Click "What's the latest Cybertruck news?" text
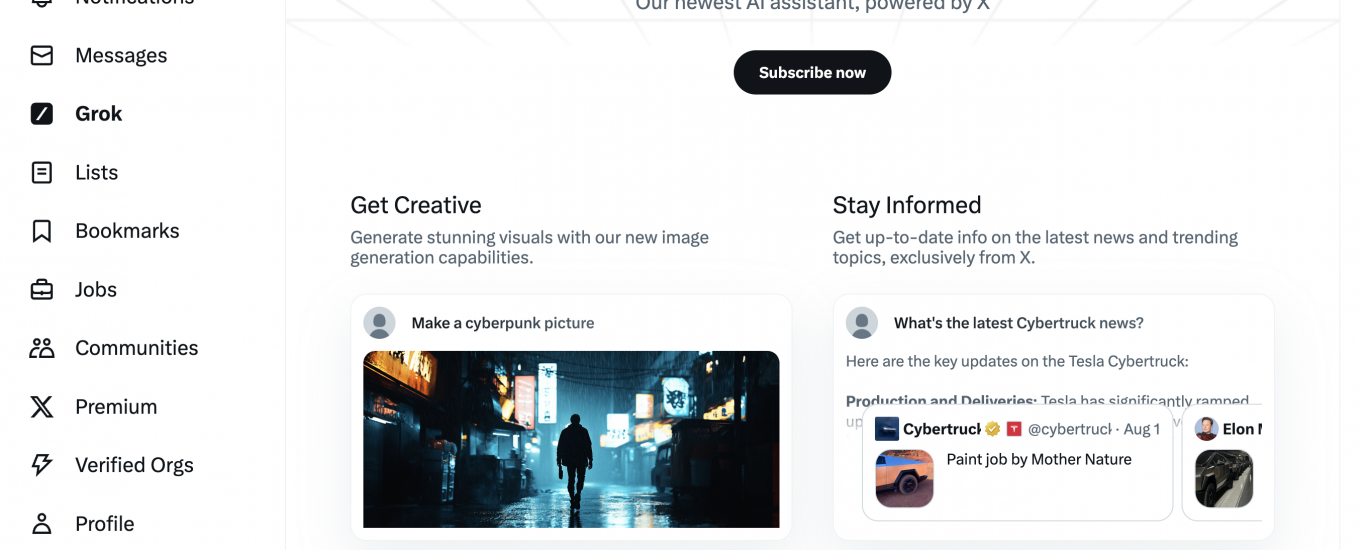 point(1019,323)
